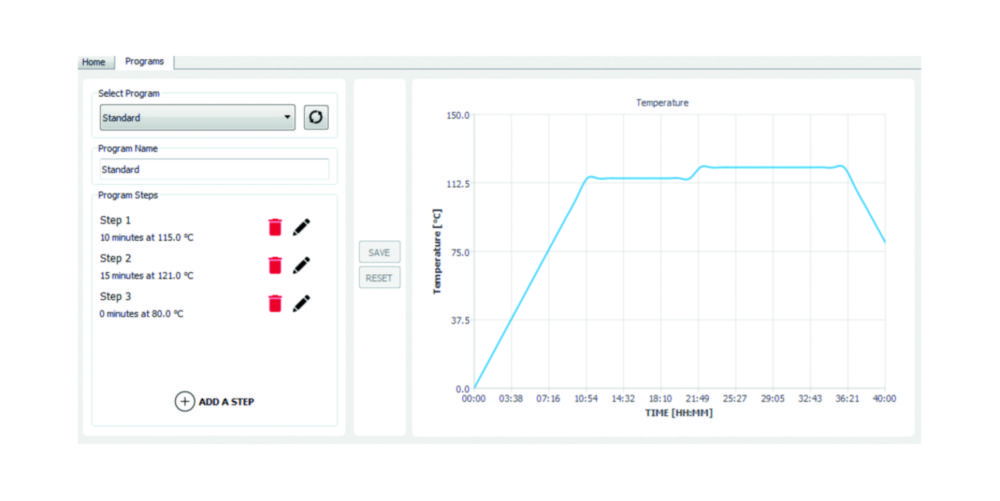Click the plus circle icon to add step

pyautogui.click(x=184, y=401)
